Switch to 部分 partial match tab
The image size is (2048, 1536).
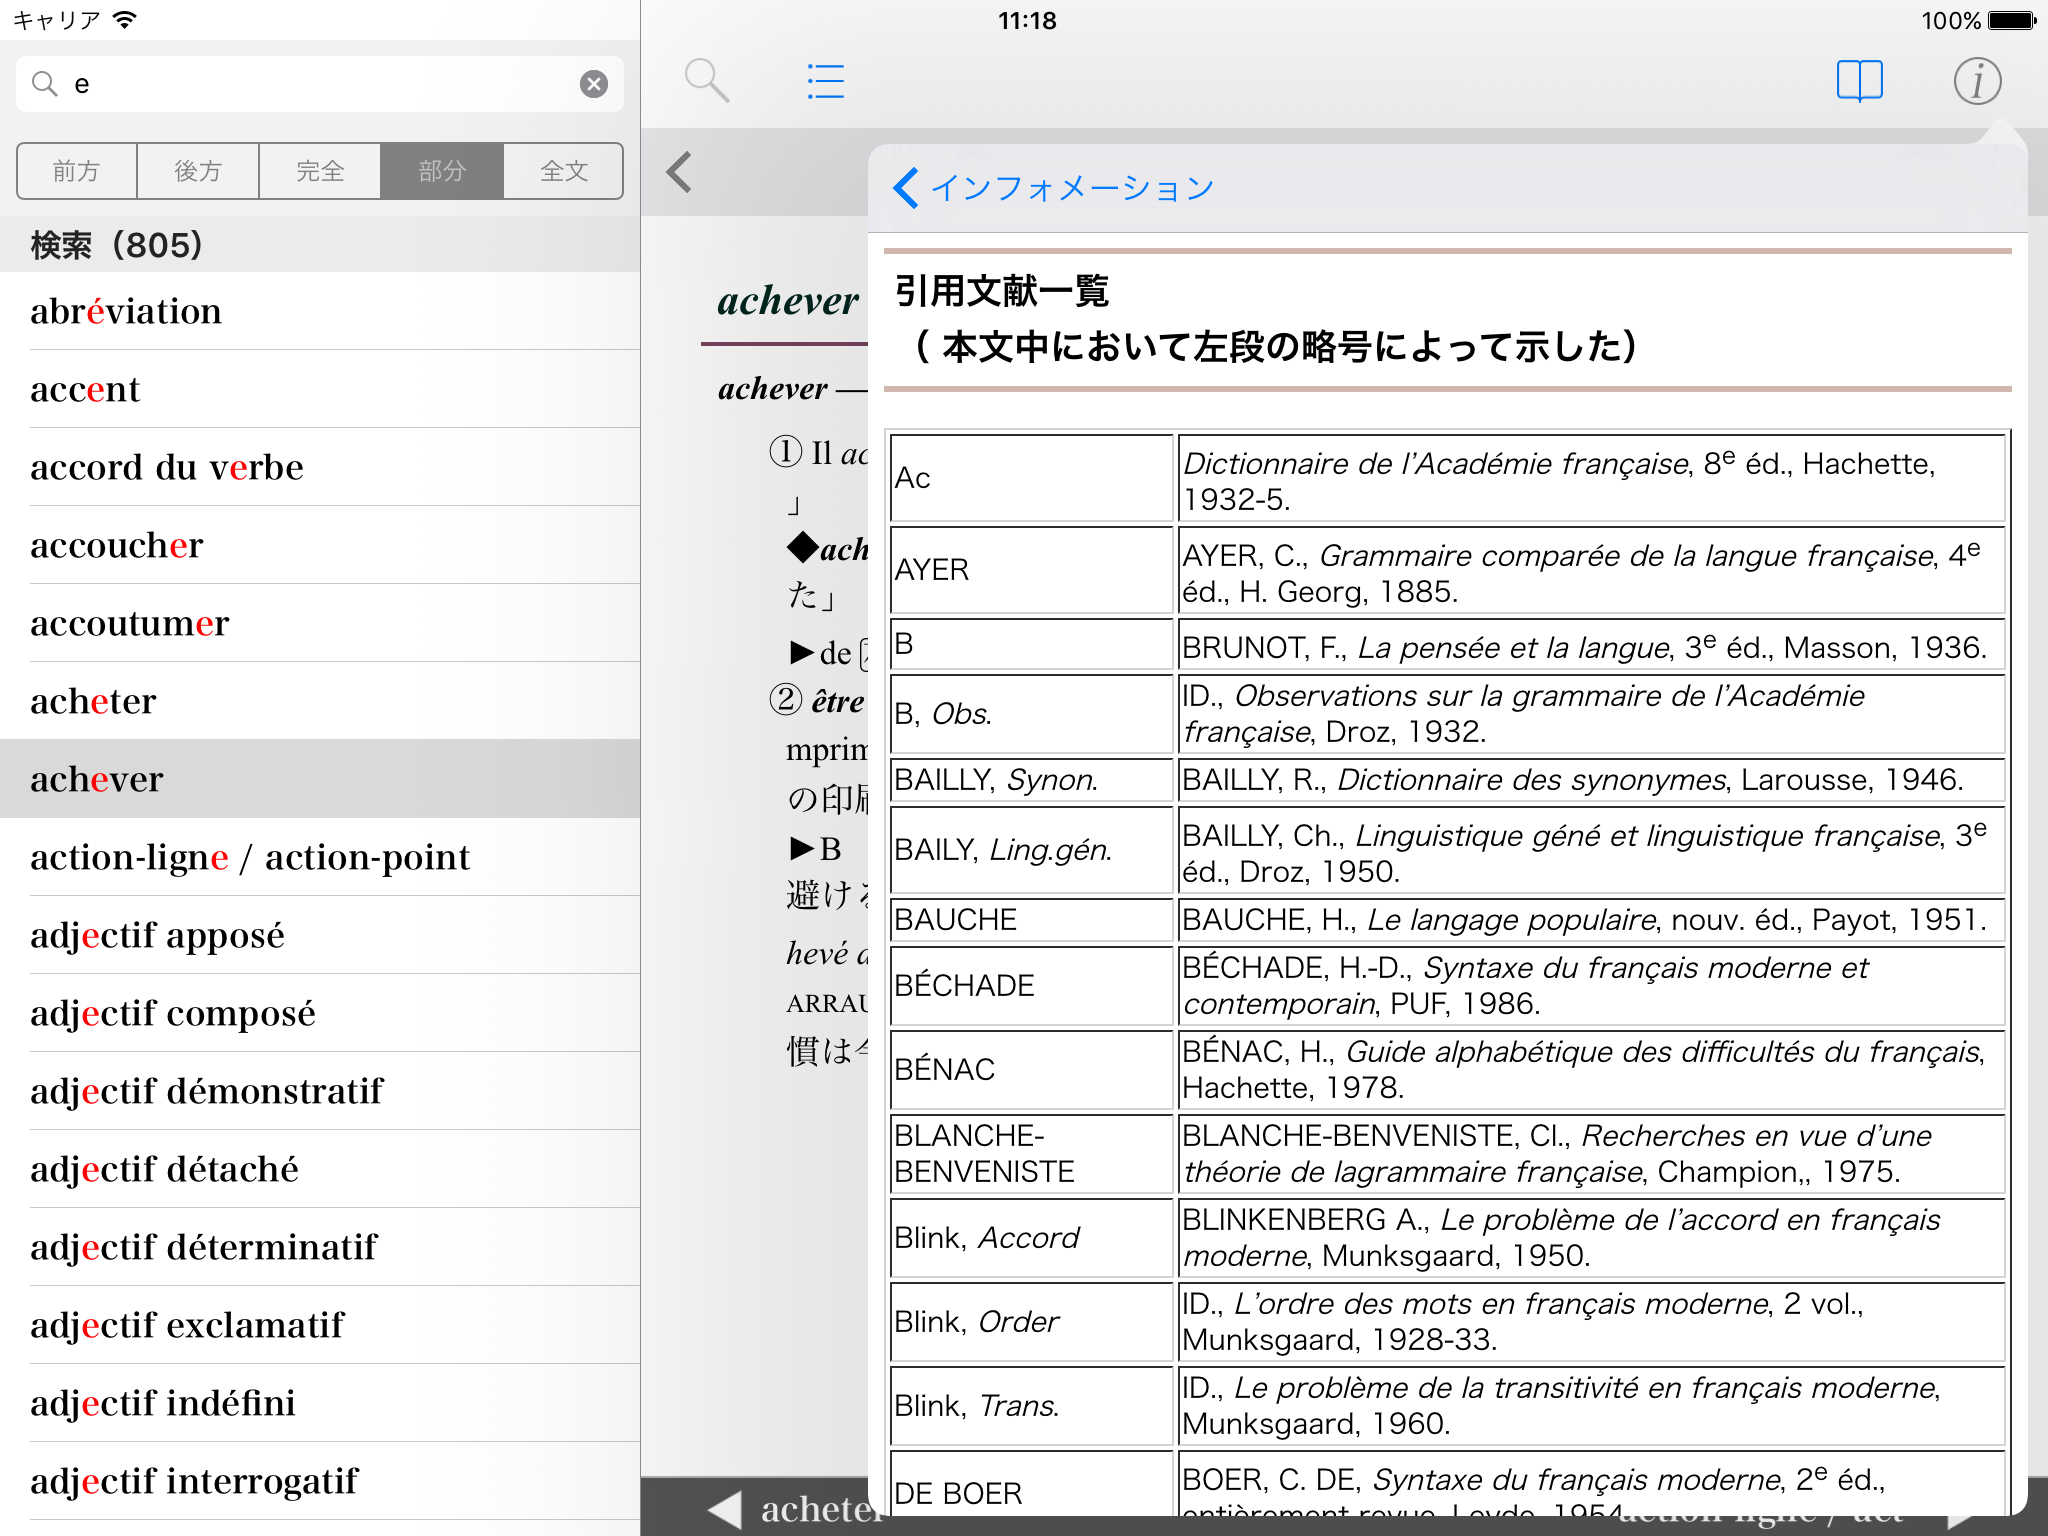[x=442, y=171]
